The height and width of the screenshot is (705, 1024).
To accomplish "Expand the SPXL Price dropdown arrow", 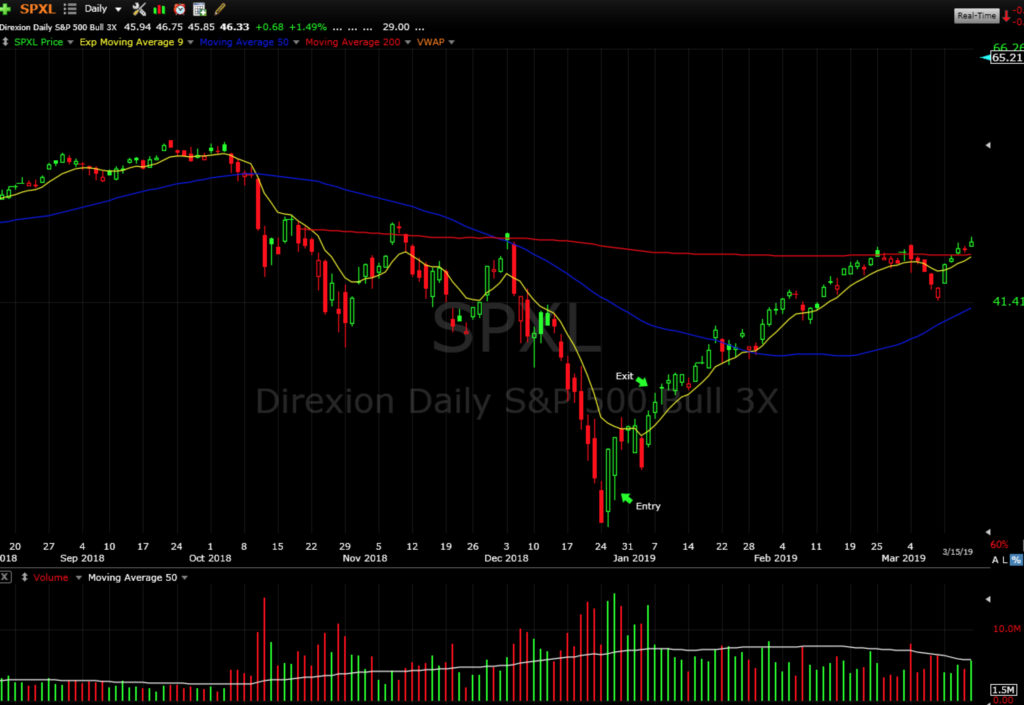I will point(71,42).
